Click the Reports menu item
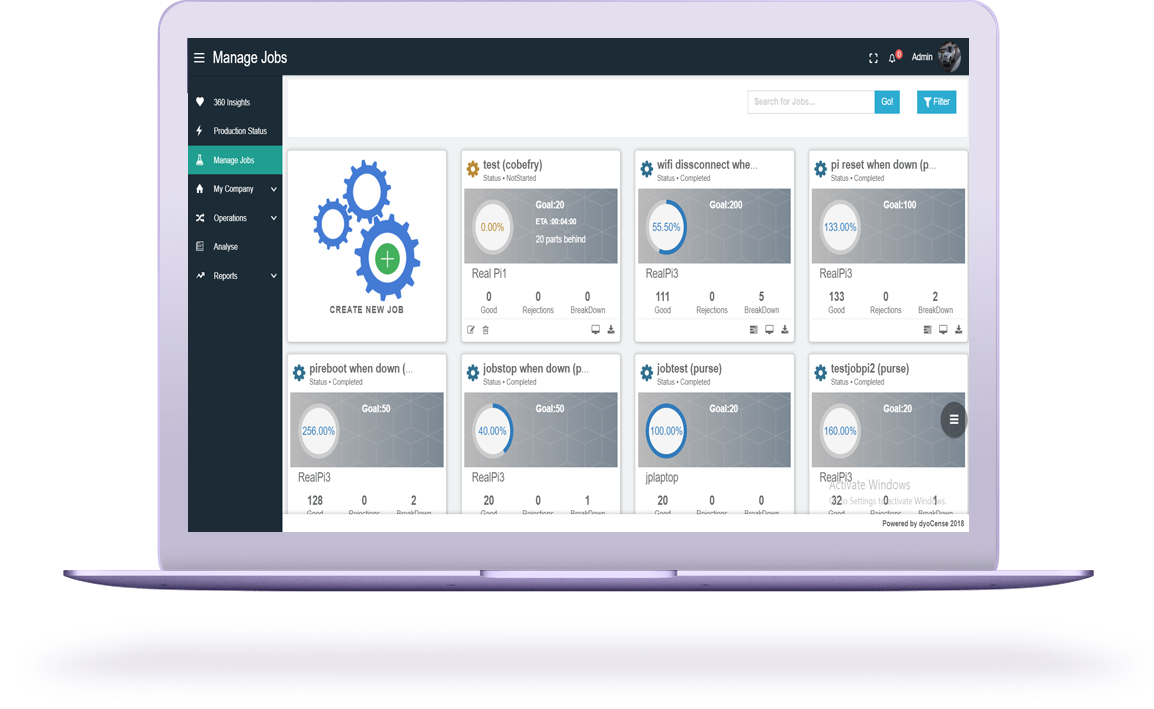1154x709 pixels. 225,276
